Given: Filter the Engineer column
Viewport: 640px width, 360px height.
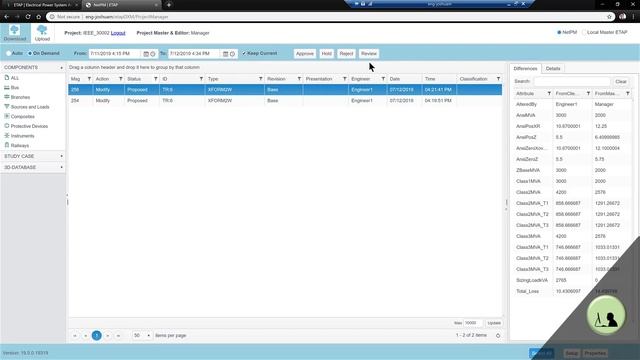Looking at the screenshot, I should tap(383, 79).
